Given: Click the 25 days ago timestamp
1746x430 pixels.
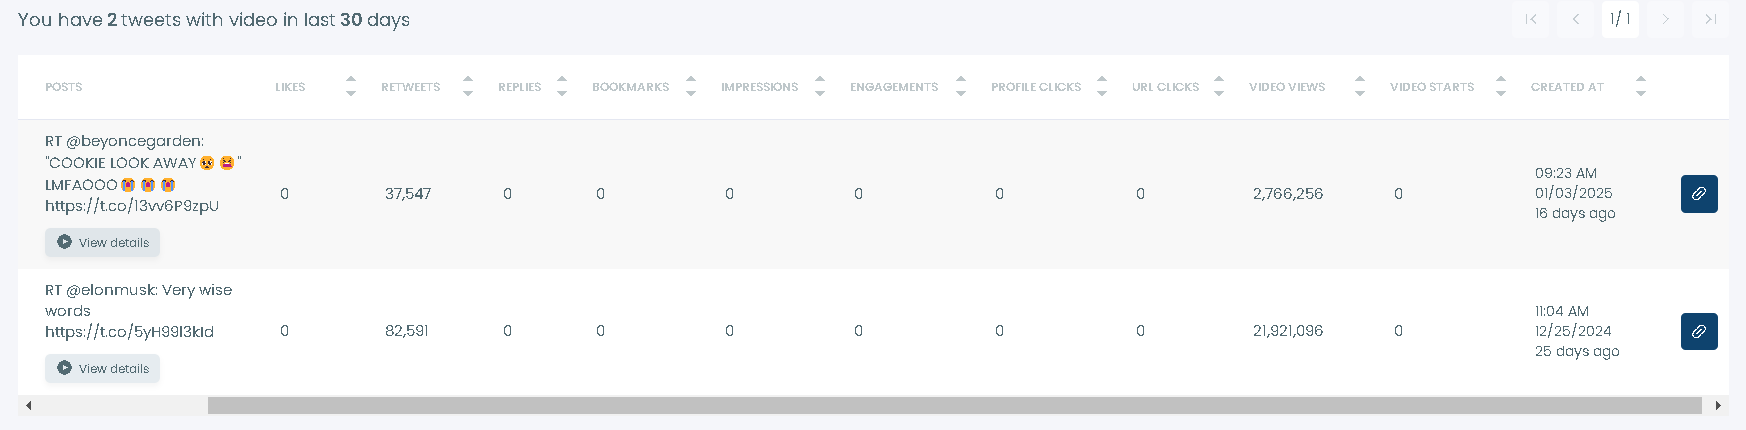Looking at the screenshot, I should tap(1577, 351).
